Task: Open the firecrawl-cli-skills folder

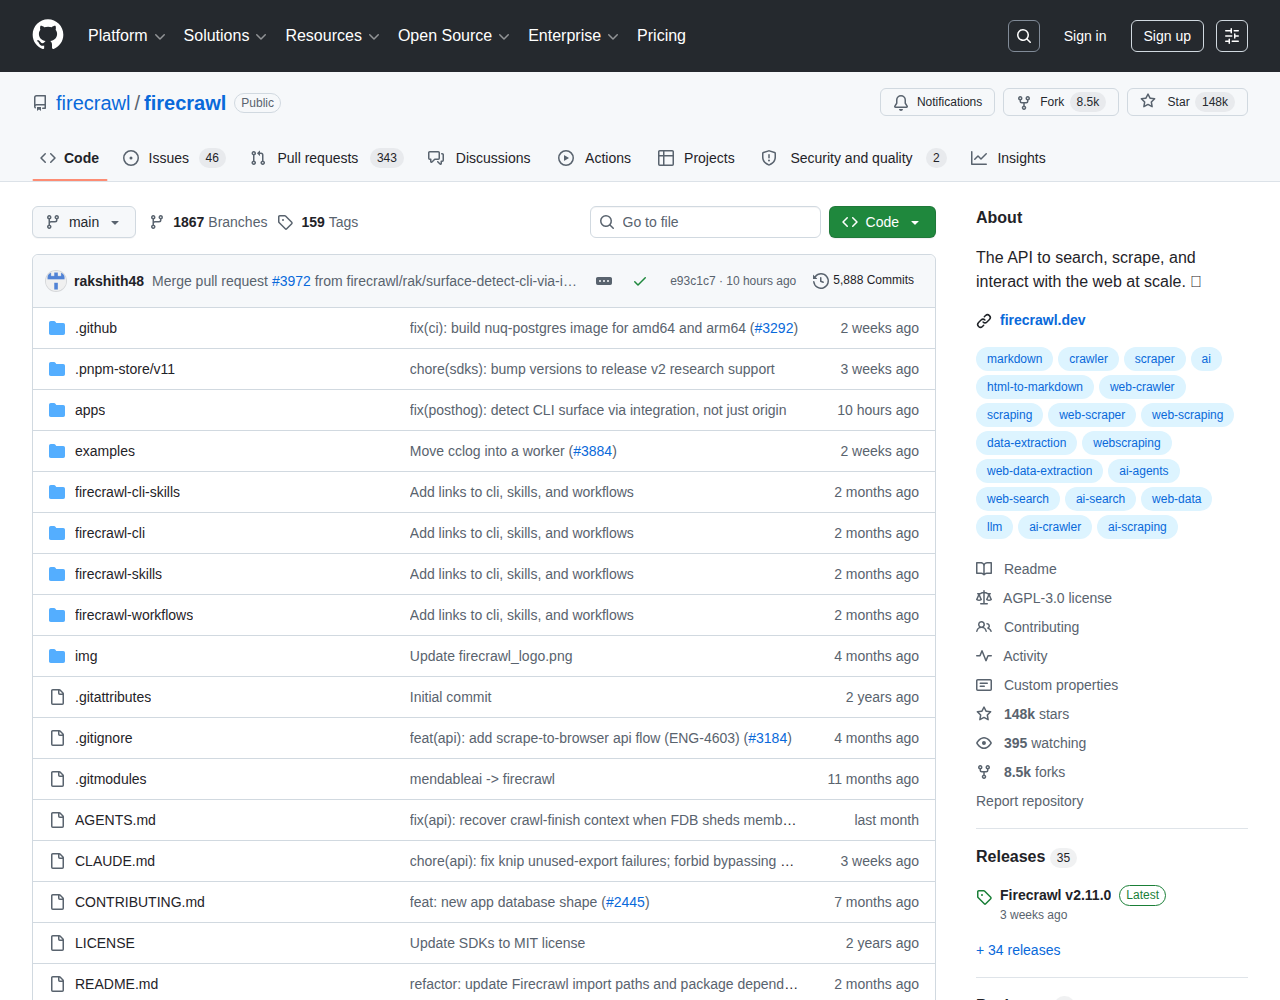Action: 127,492
